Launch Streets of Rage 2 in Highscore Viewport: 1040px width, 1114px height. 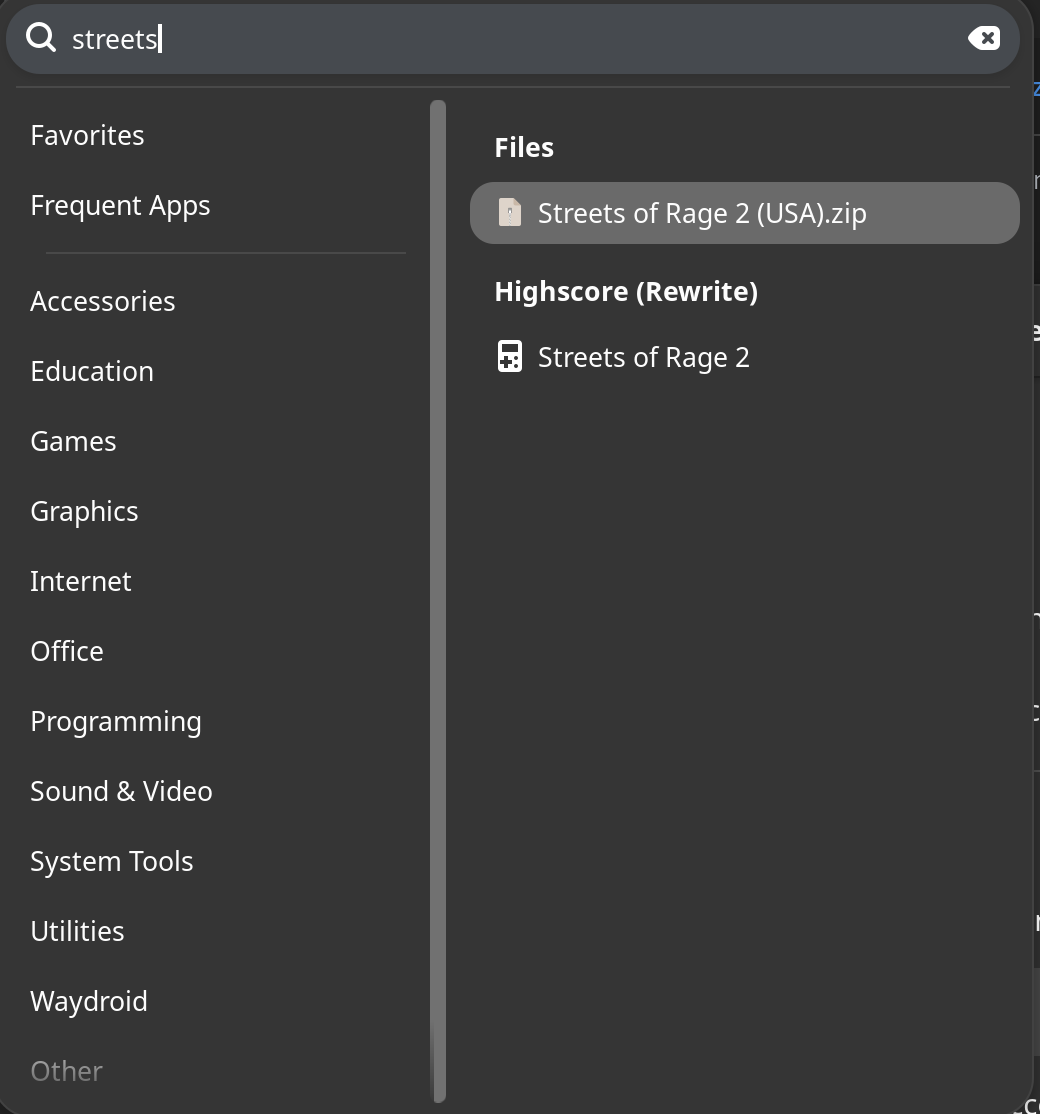coord(643,357)
